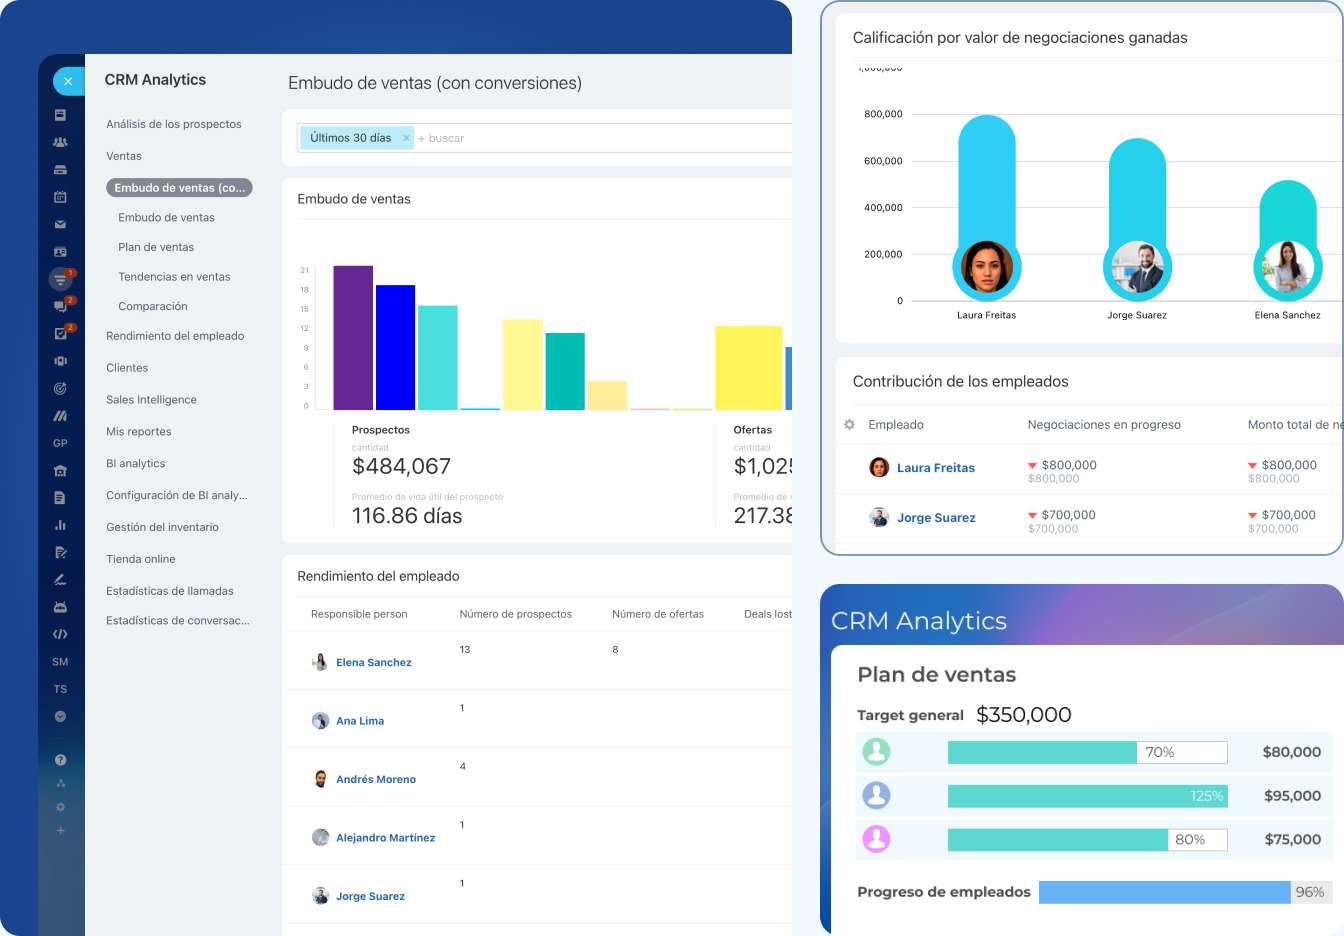Open 'Gestión del inventario' menu item
This screenshot has width=1344, height=936.
[x=162, y=527]
